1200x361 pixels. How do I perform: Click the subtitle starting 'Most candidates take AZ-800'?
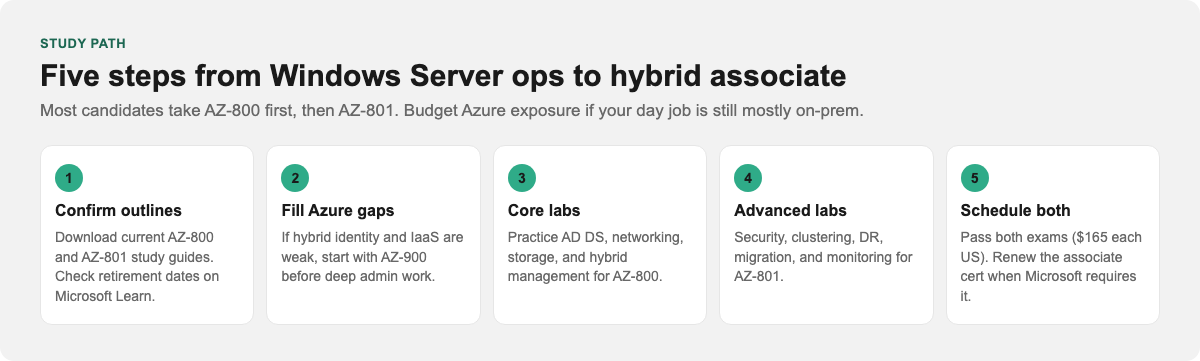point(452,110)
